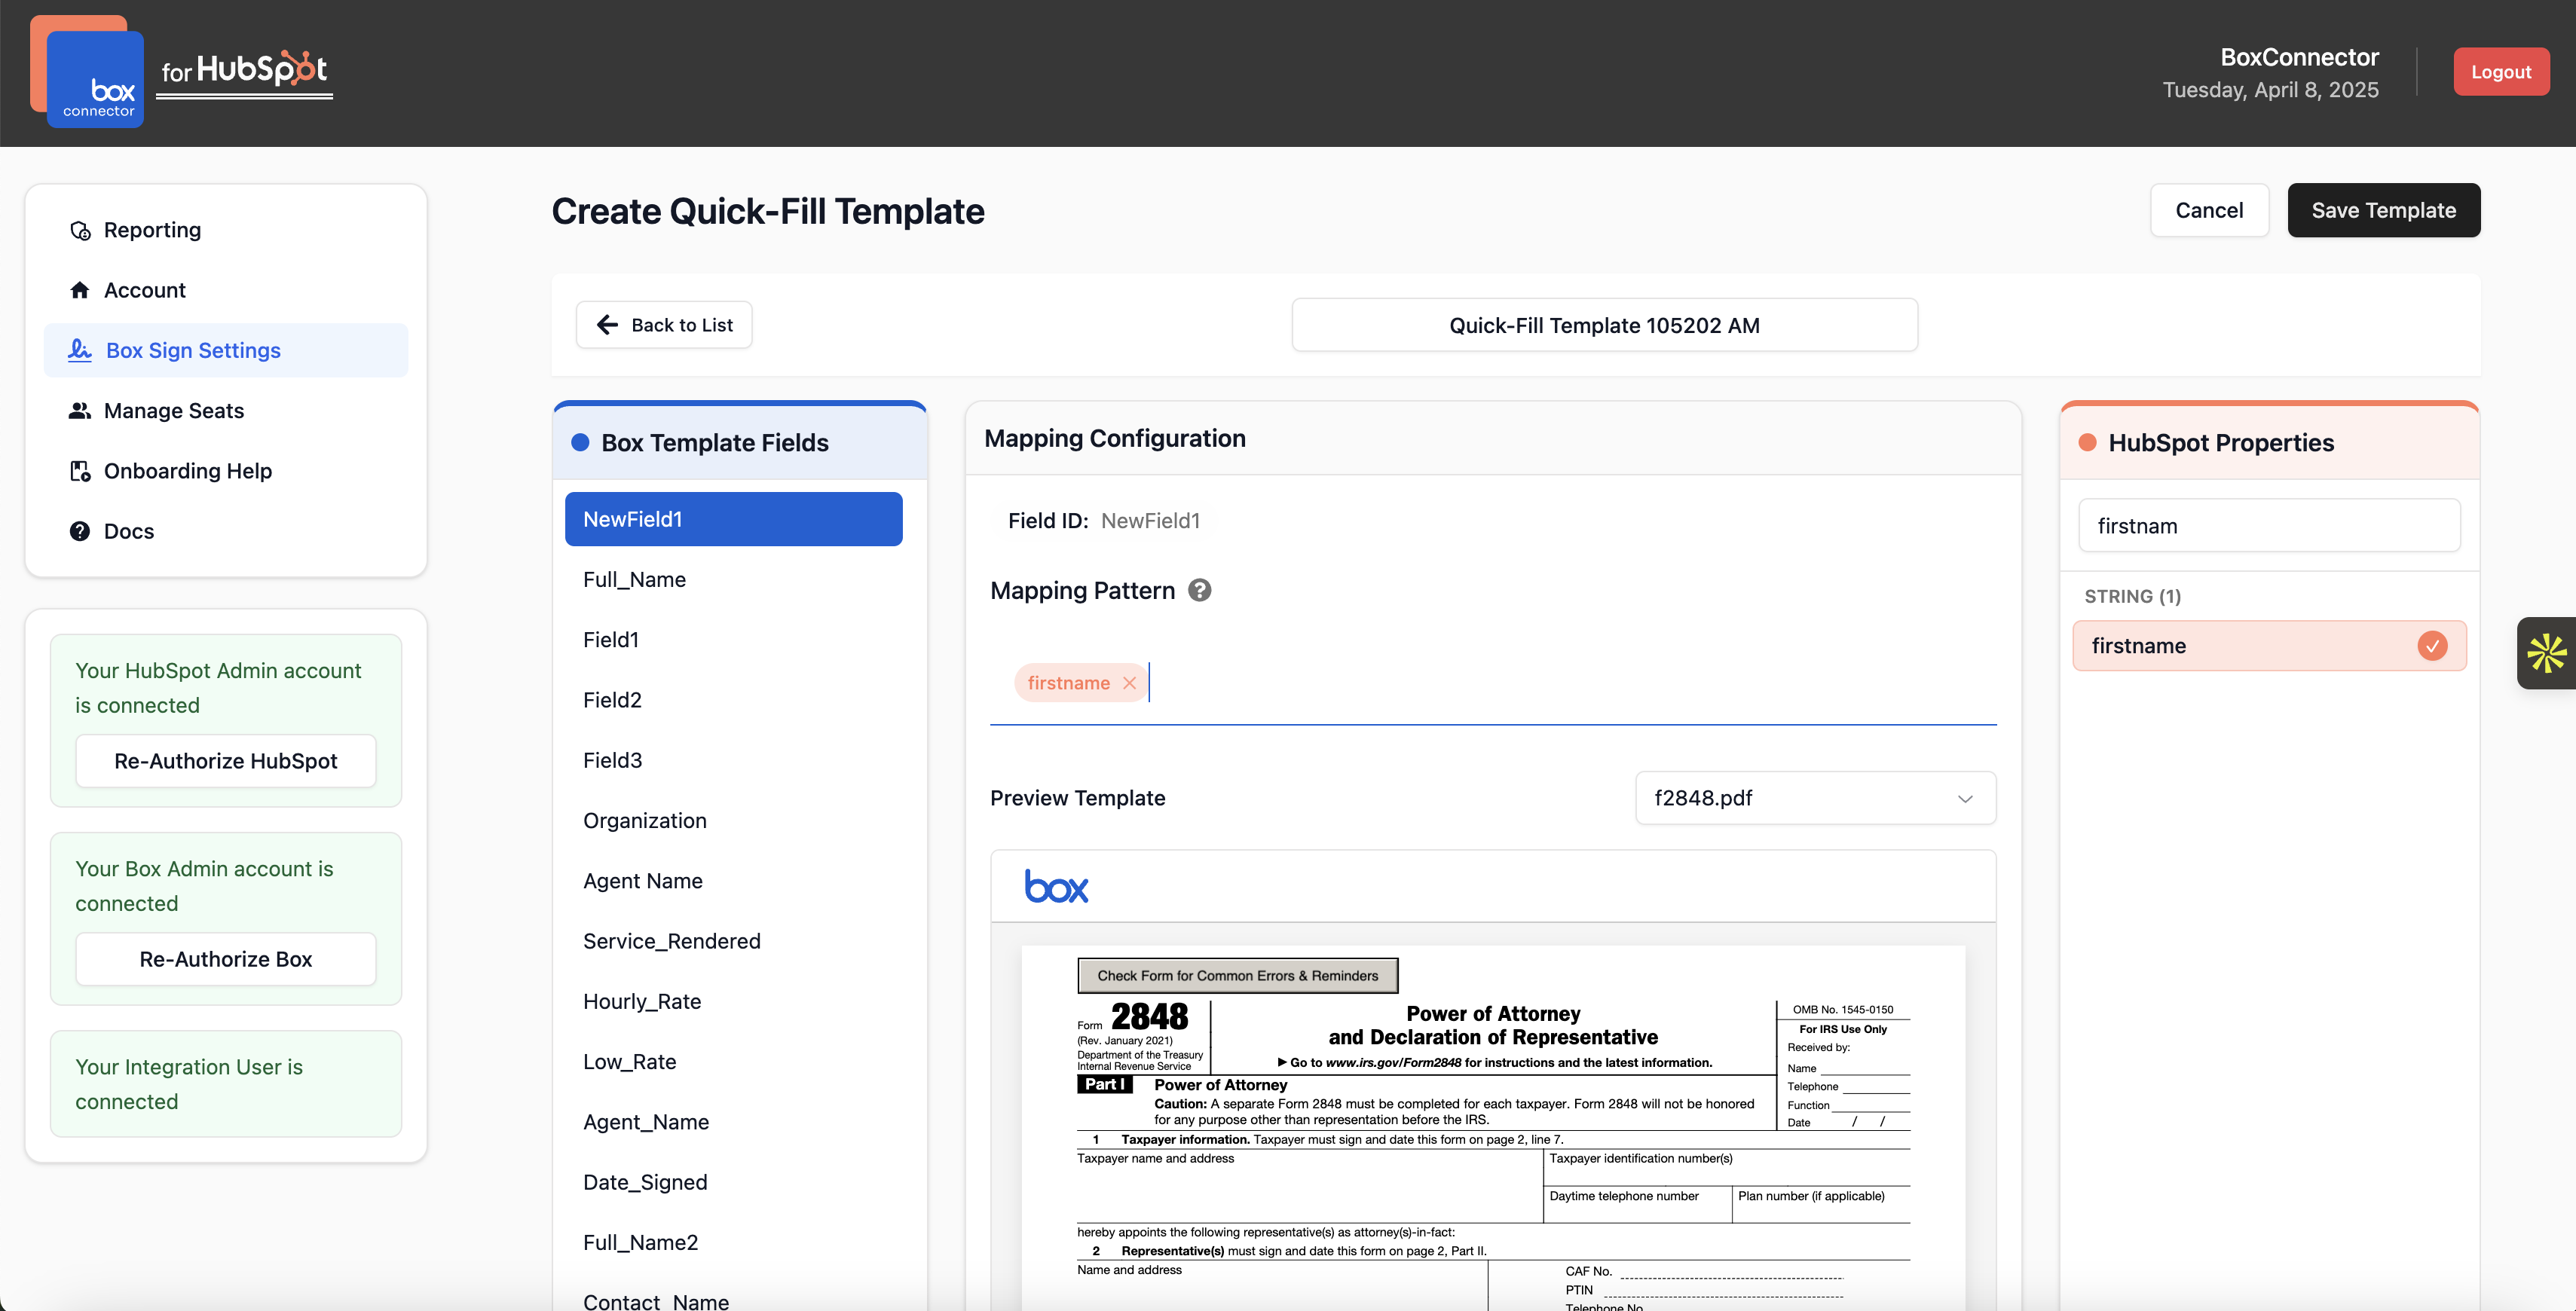The height and width of the screenshot is (1311, 2576).
Task: Select the Full_Name template field
Action: [x=733, y=580]
